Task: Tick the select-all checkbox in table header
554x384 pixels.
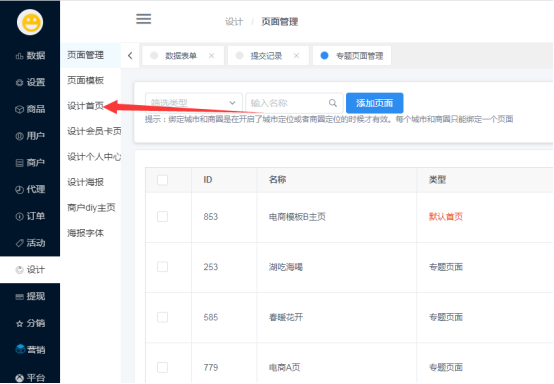Action: [x=163, y=180]
